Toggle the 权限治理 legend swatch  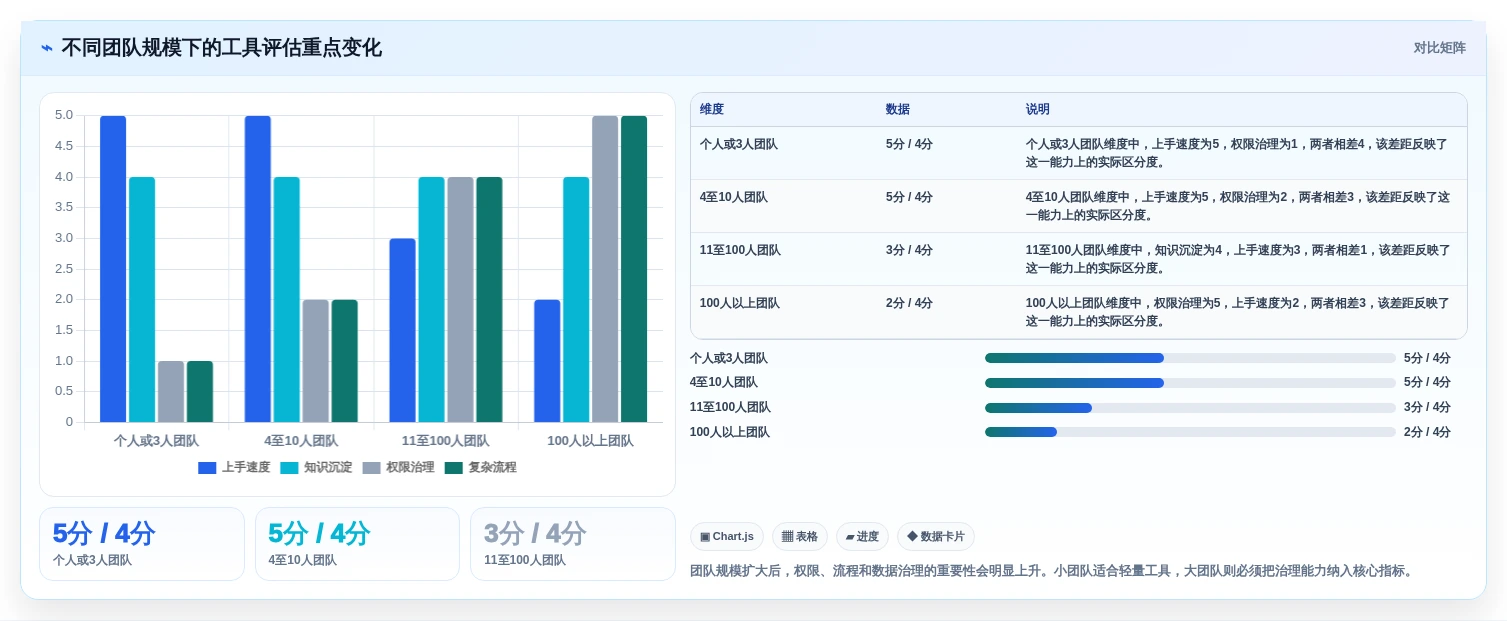(371, 467)
